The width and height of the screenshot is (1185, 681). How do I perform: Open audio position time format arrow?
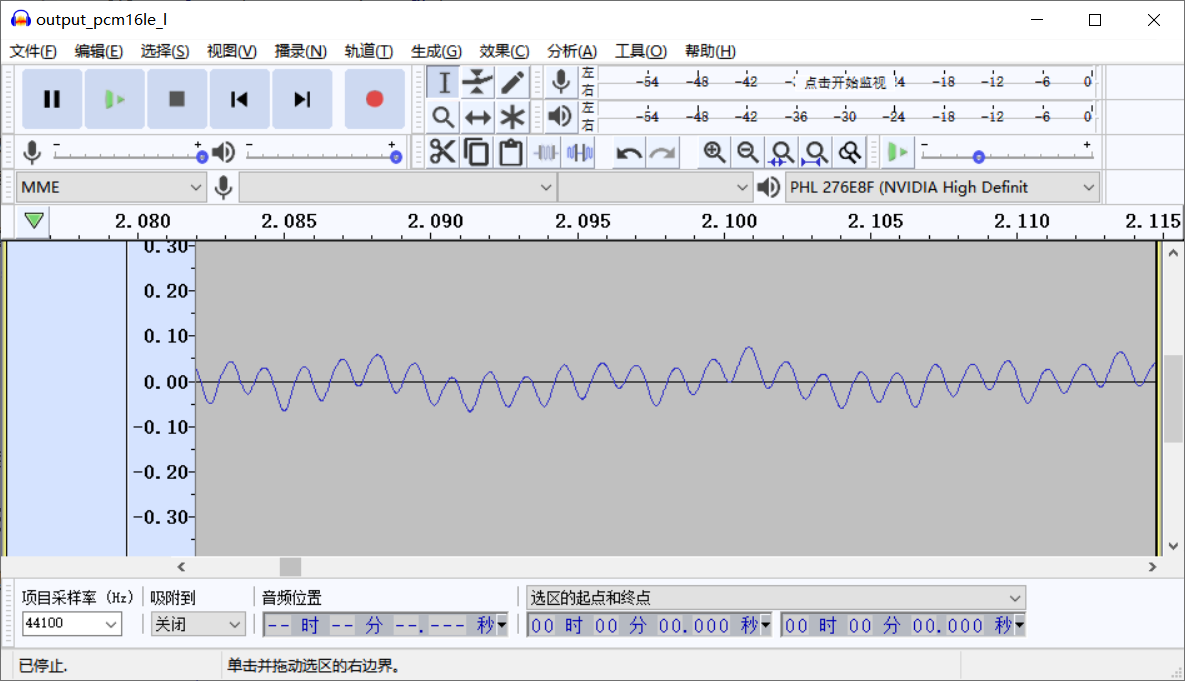coord(502,625)
